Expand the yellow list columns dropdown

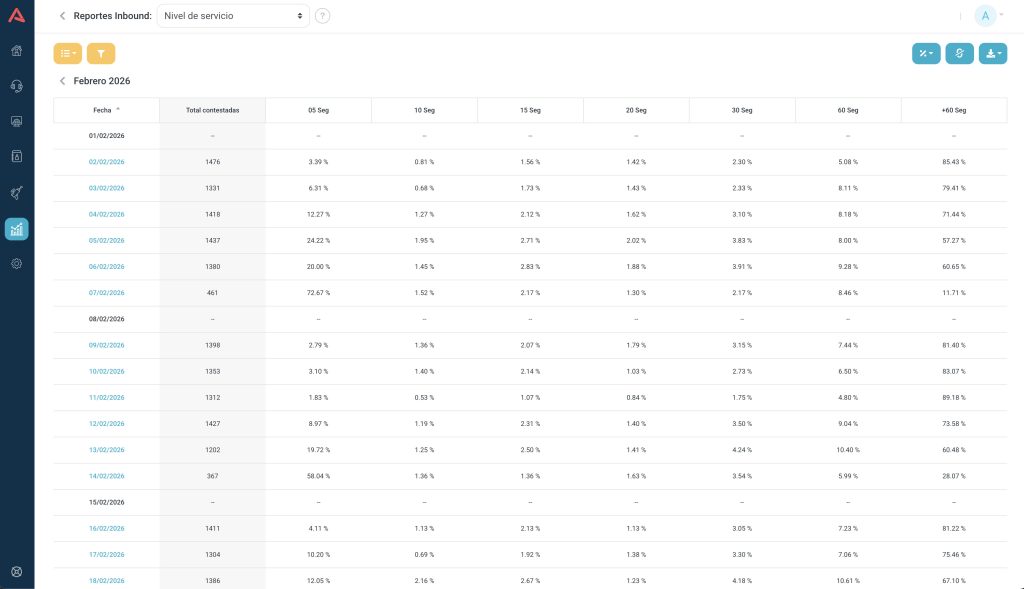click(67, 54)
